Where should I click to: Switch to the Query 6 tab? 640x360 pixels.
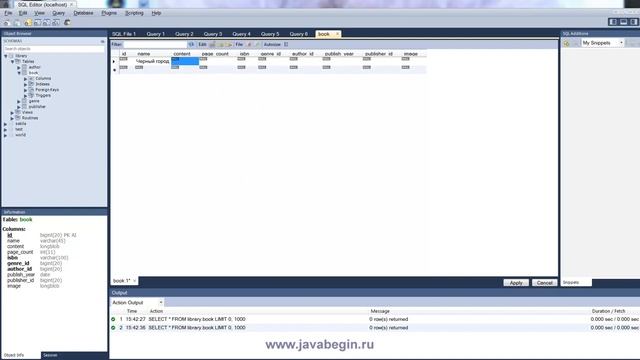tap(298, 34)
